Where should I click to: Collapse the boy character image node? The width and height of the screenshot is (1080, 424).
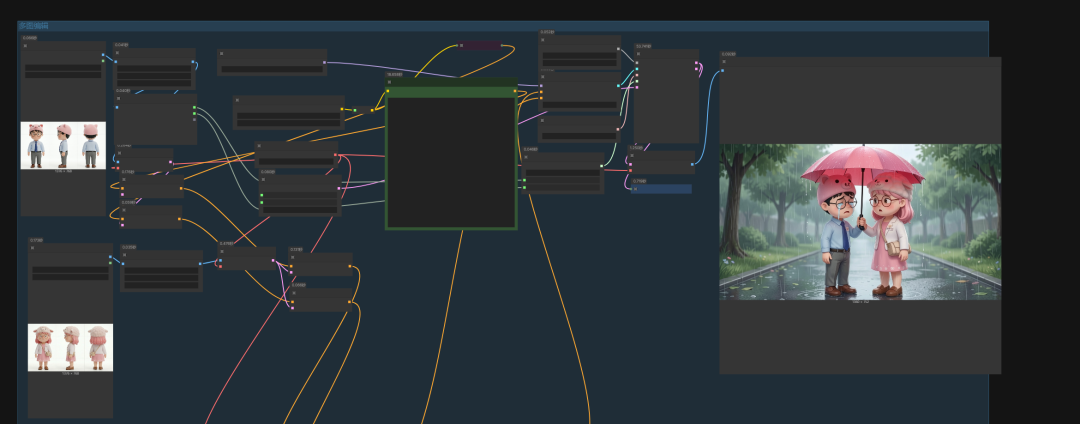[26, 46]
